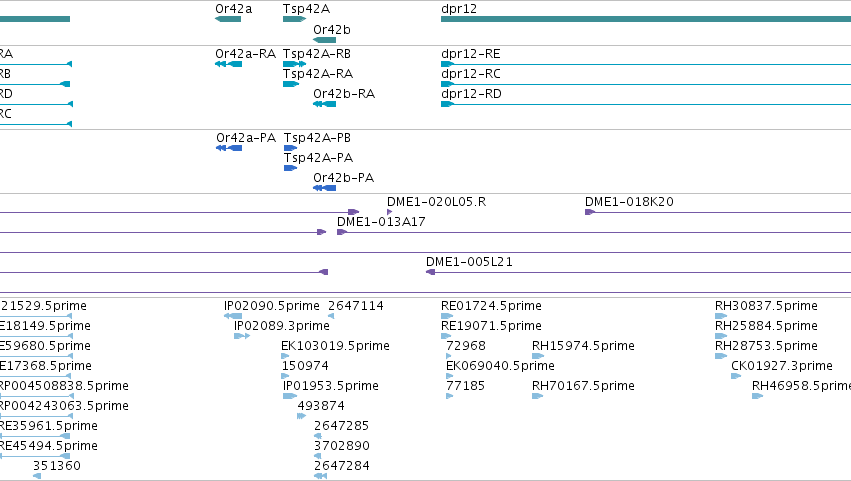This screenshot has height=481, width=851.
Task: Click the EK103019.5prime label
Action: click(x=335, y=346)
